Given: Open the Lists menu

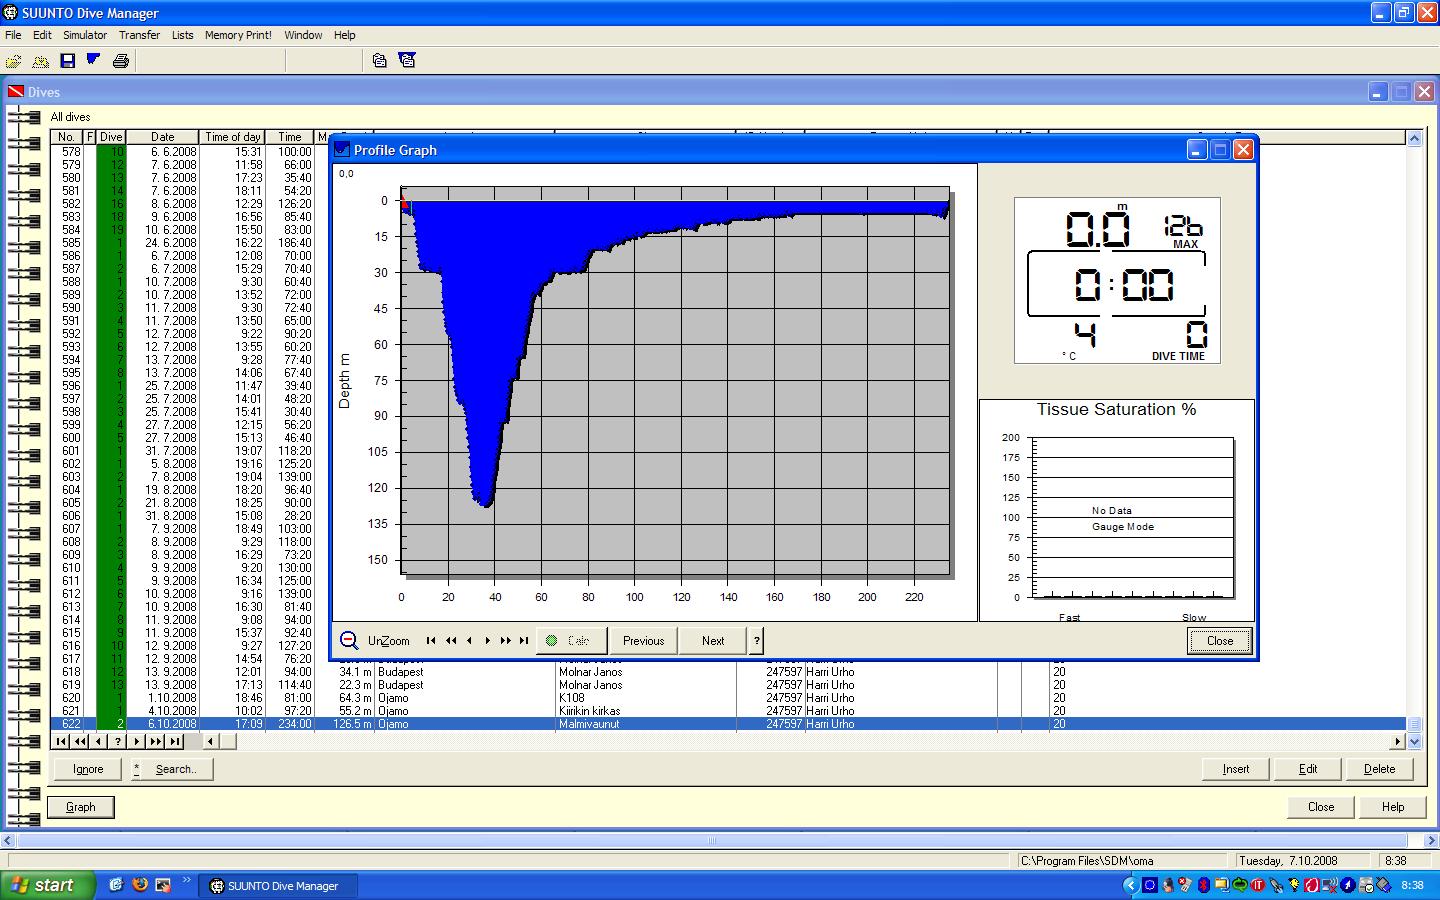Looking at the screenshot, I should tap(183, 35).
